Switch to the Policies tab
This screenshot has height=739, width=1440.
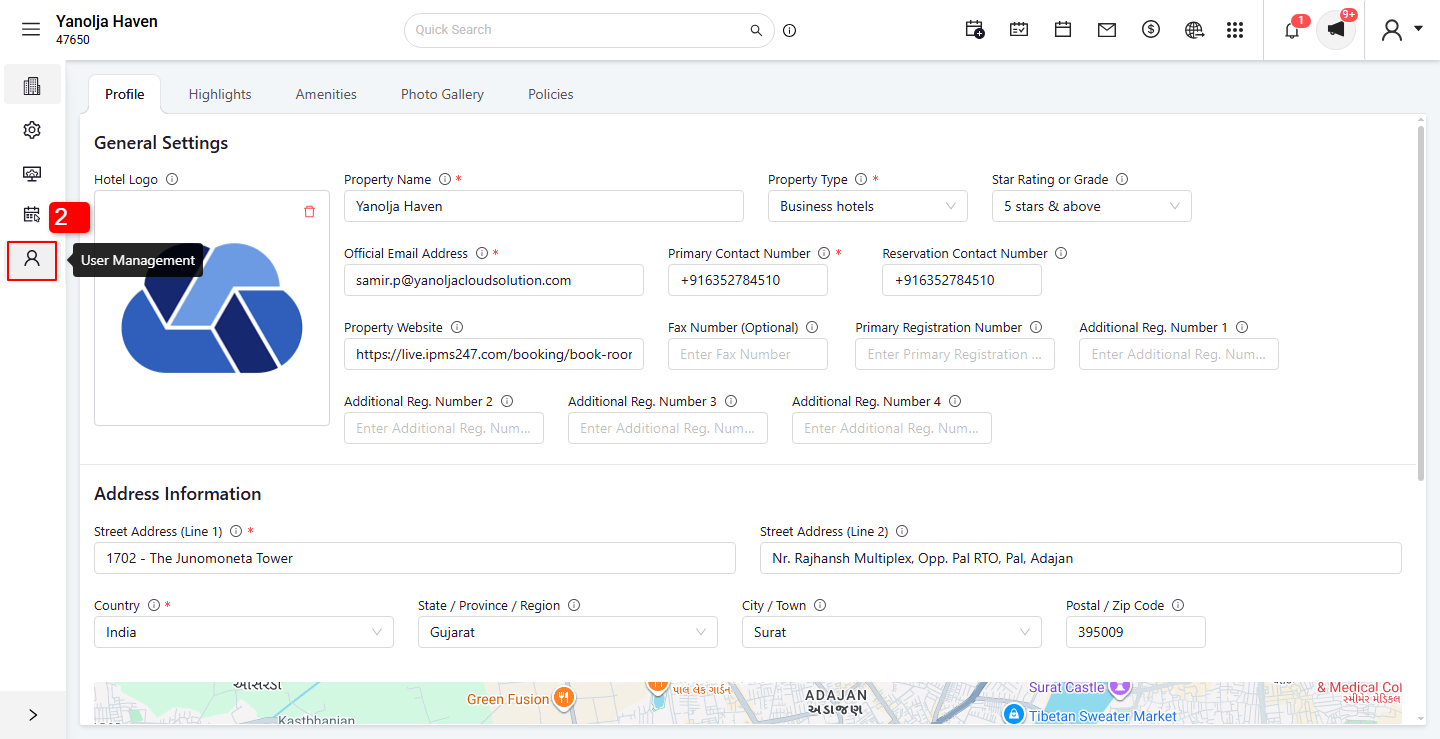click(551, 94)
